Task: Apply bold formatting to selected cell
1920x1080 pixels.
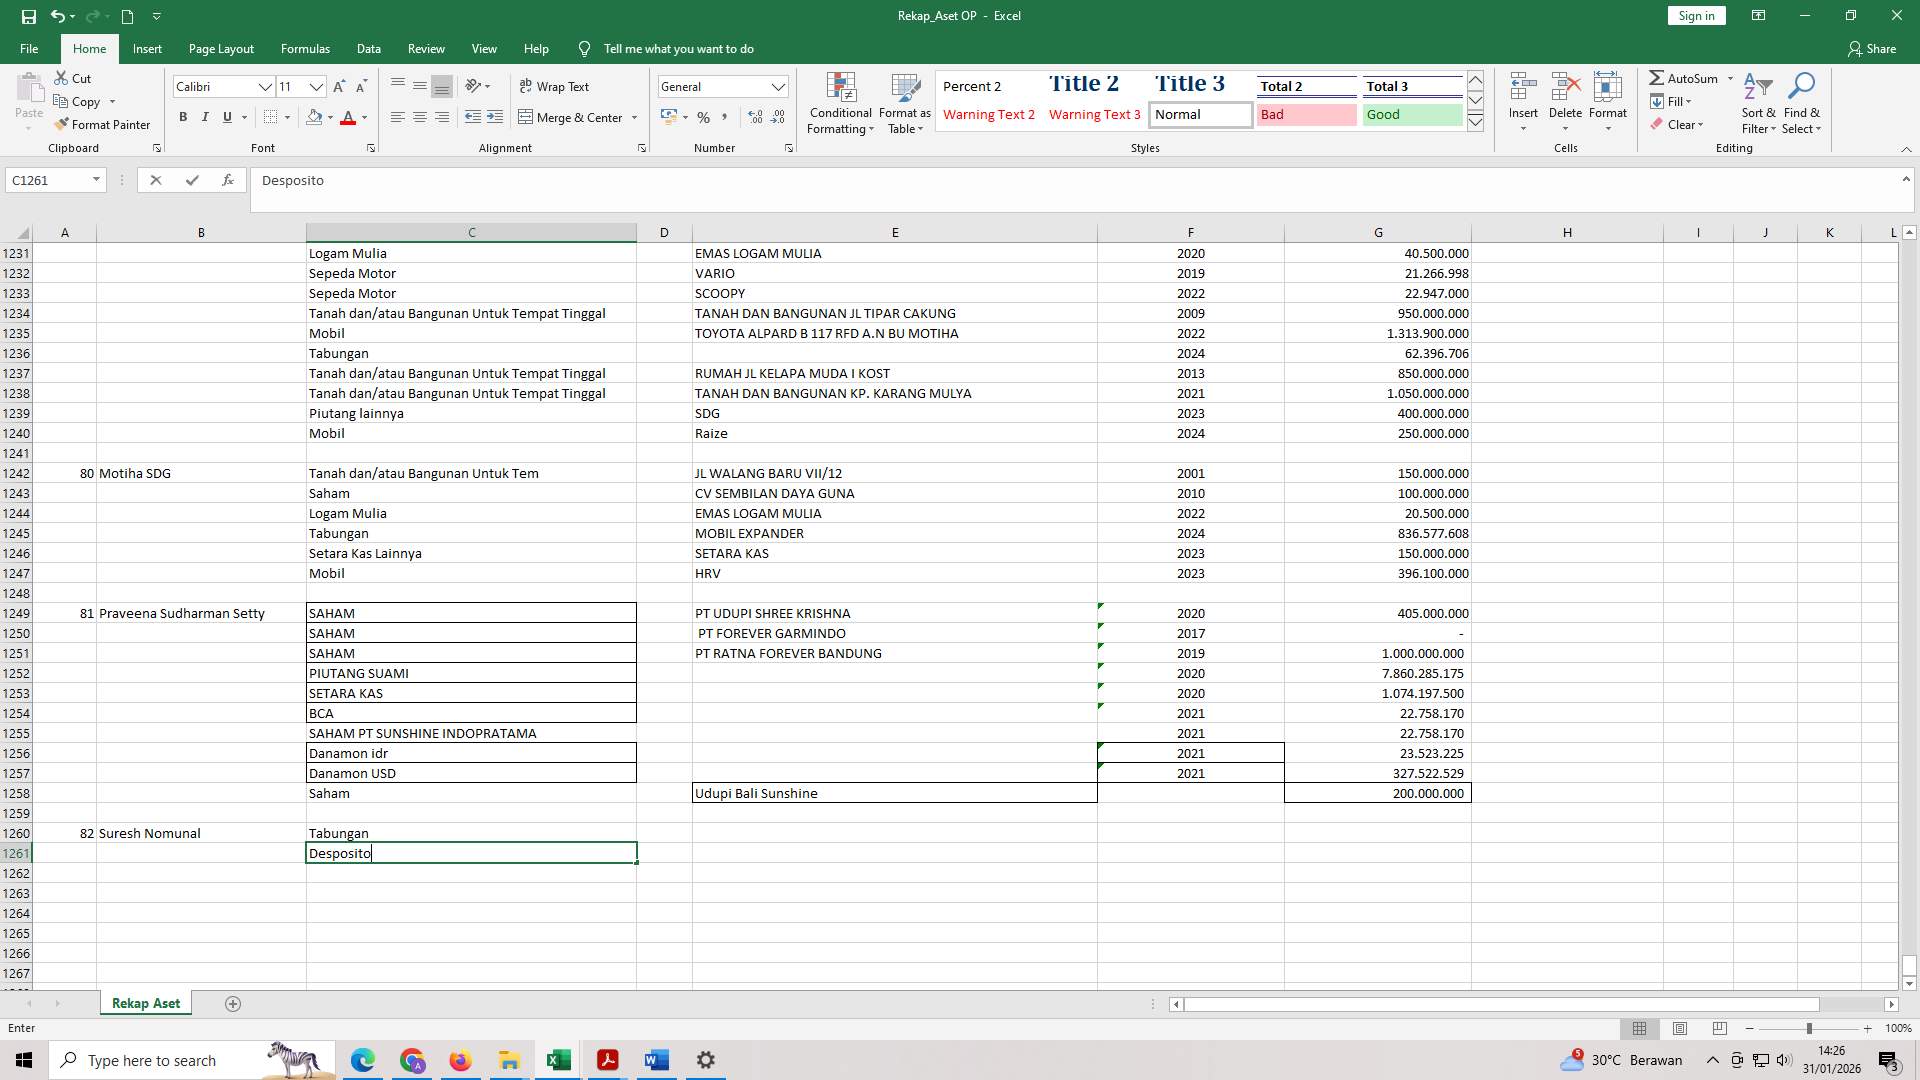Action: click(x=183, y=117)
